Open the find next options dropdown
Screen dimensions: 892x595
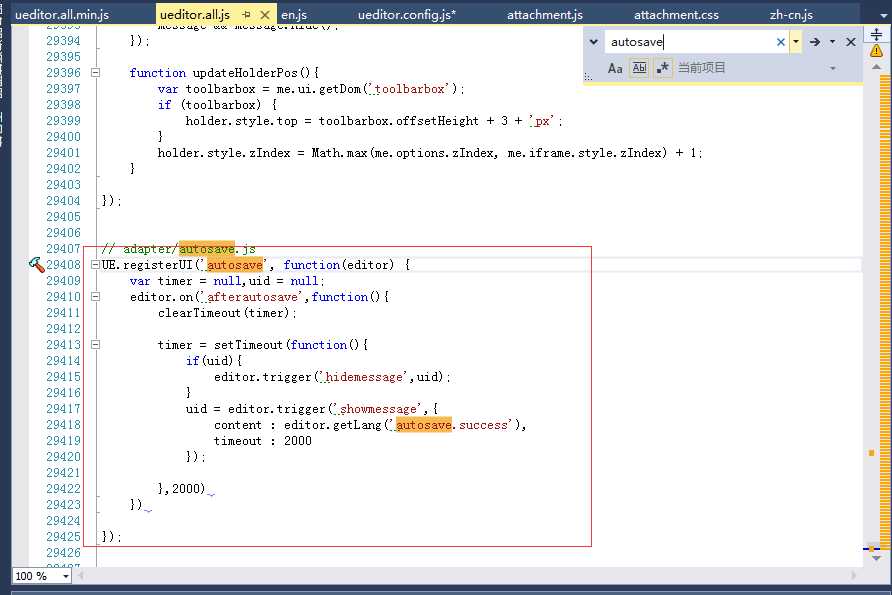point(832,42)
